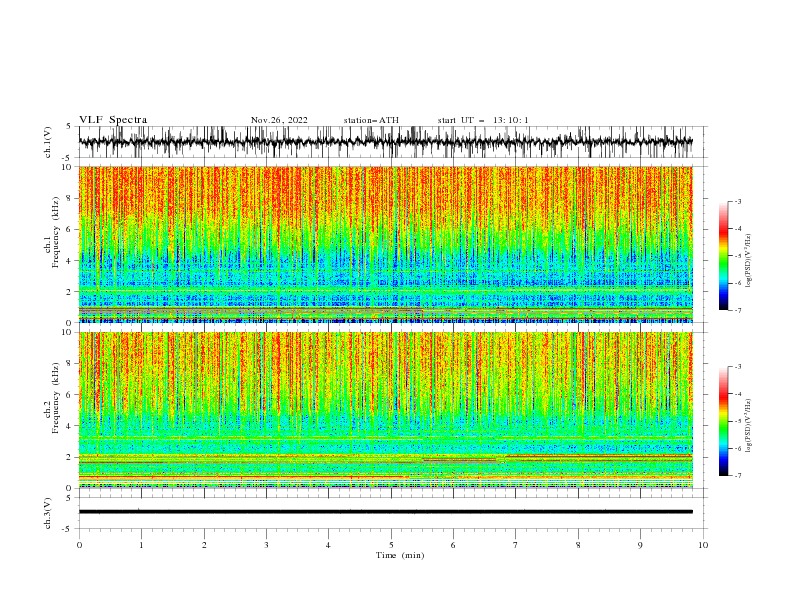The height and width of the screenshot is (612, 792).
Task: Click the time axis tick labeled "3"
Action: (x=266, y=545)
